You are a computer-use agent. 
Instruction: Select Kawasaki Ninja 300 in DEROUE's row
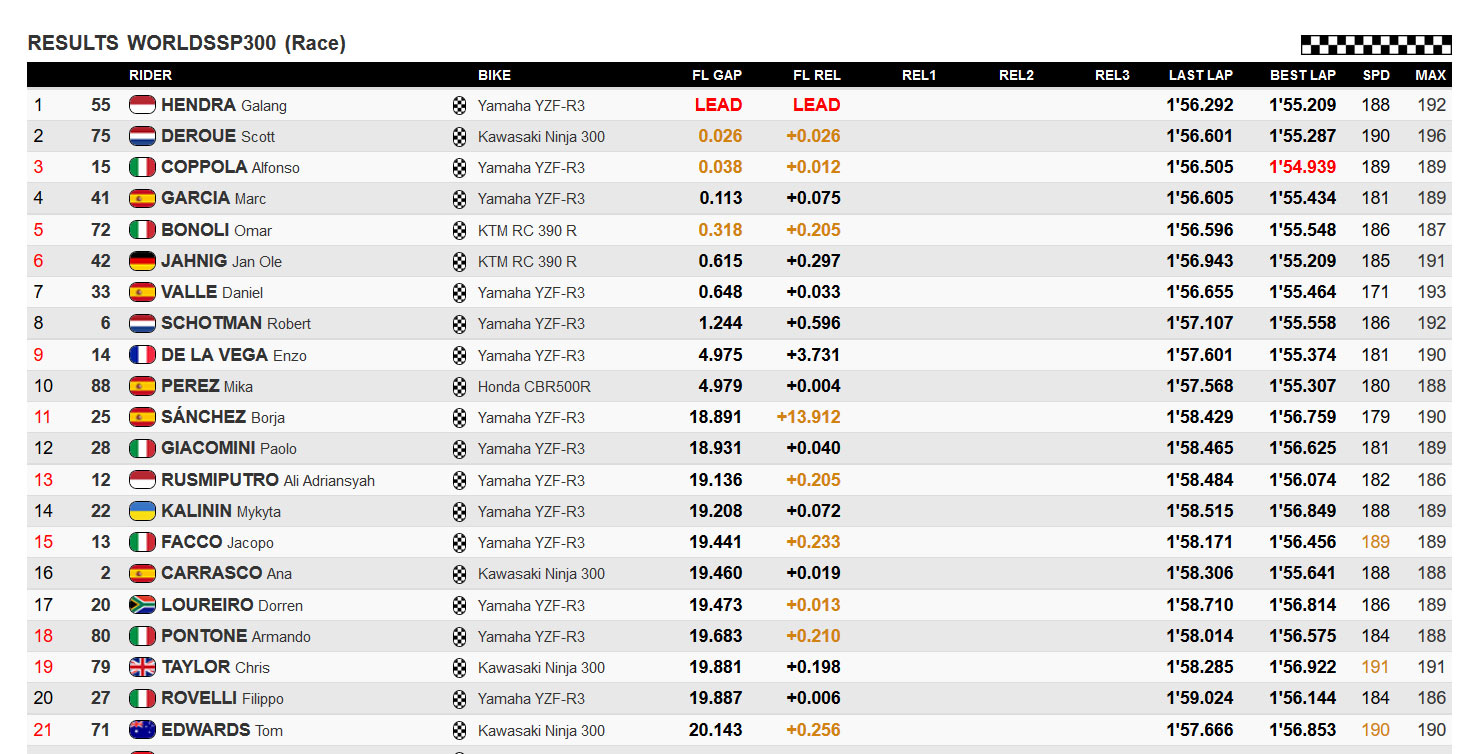coord(541,136)
